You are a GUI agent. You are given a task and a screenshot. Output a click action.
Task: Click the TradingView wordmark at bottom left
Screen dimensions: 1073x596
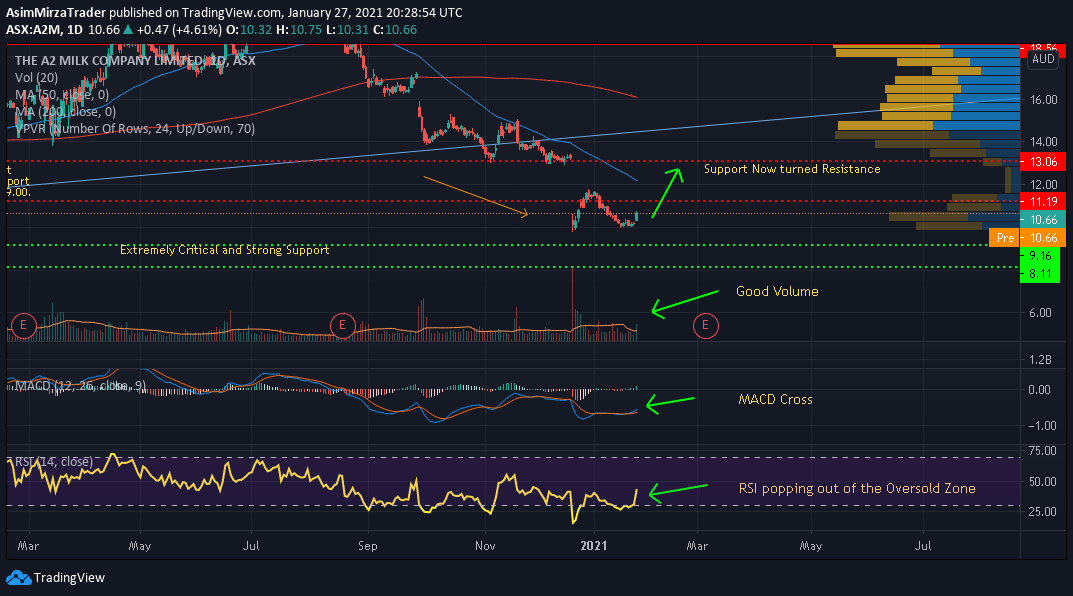(x=69, y=578)
